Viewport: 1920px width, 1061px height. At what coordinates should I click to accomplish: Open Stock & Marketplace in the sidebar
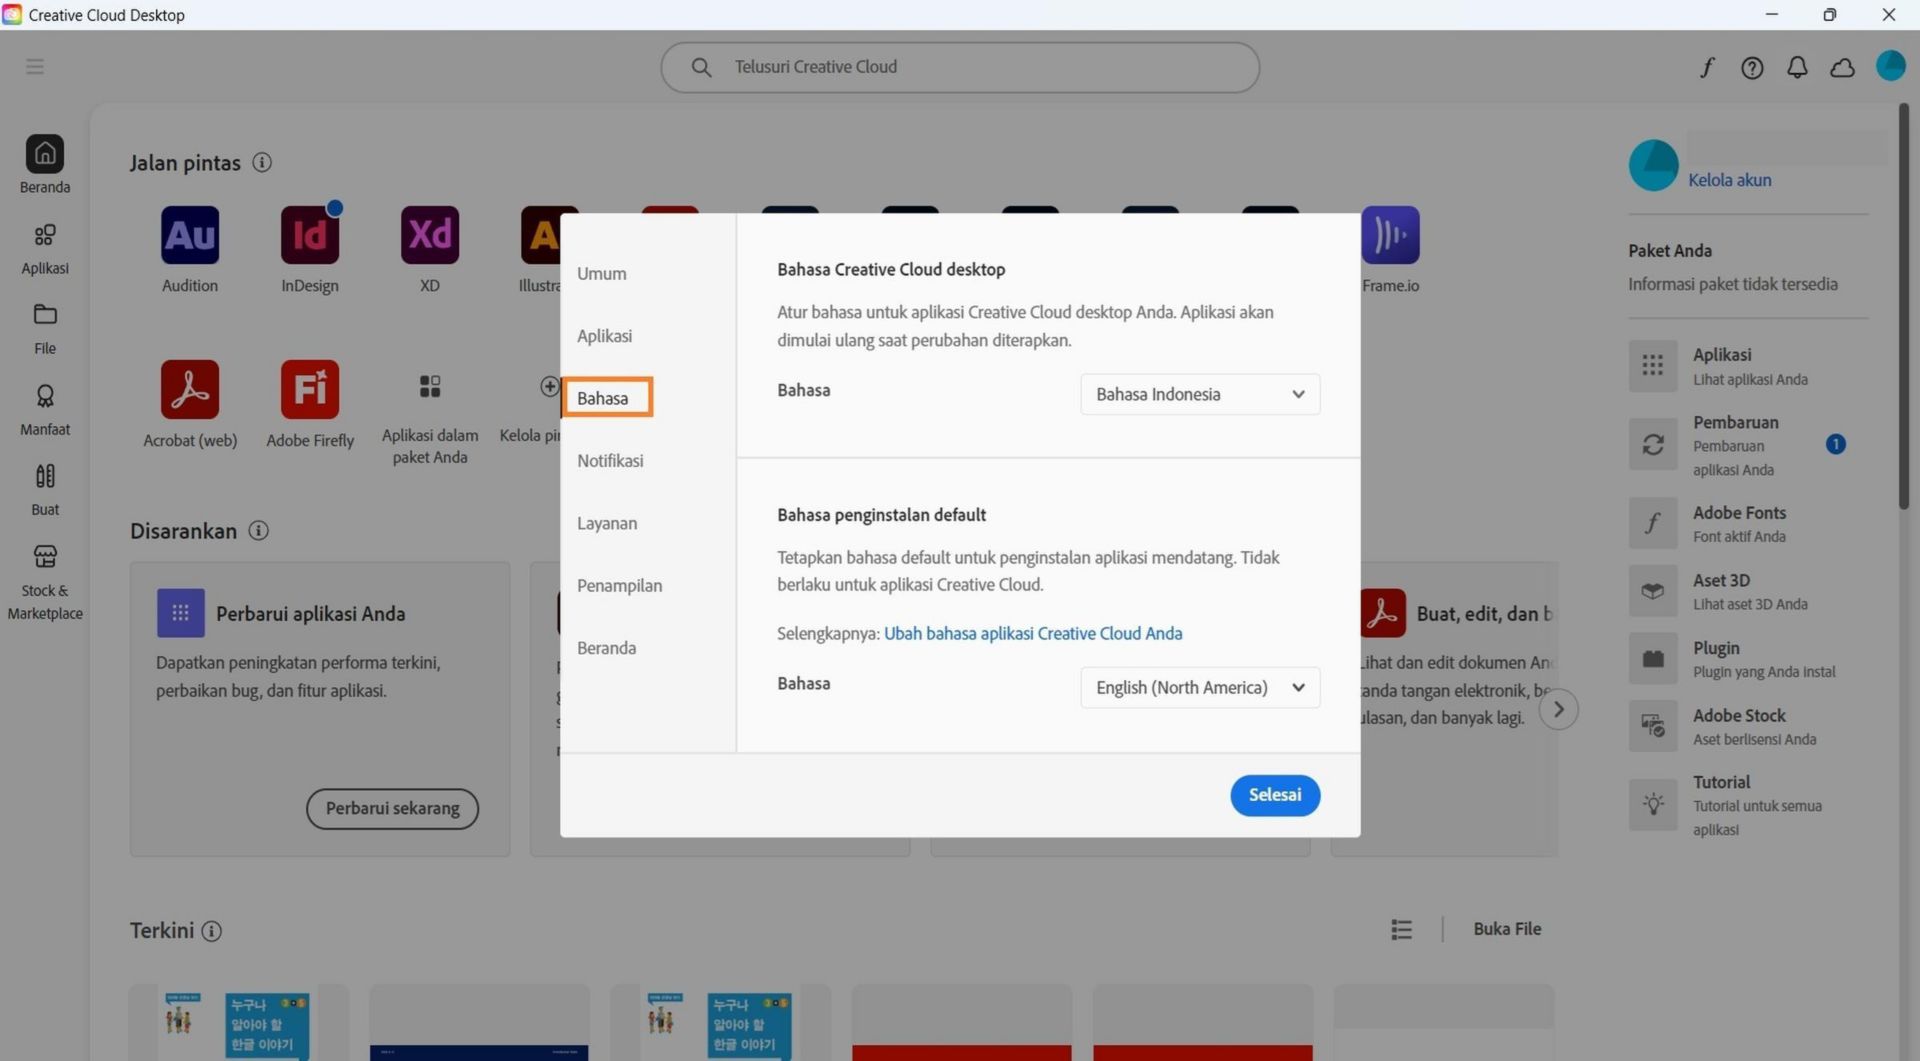(45, 582)
